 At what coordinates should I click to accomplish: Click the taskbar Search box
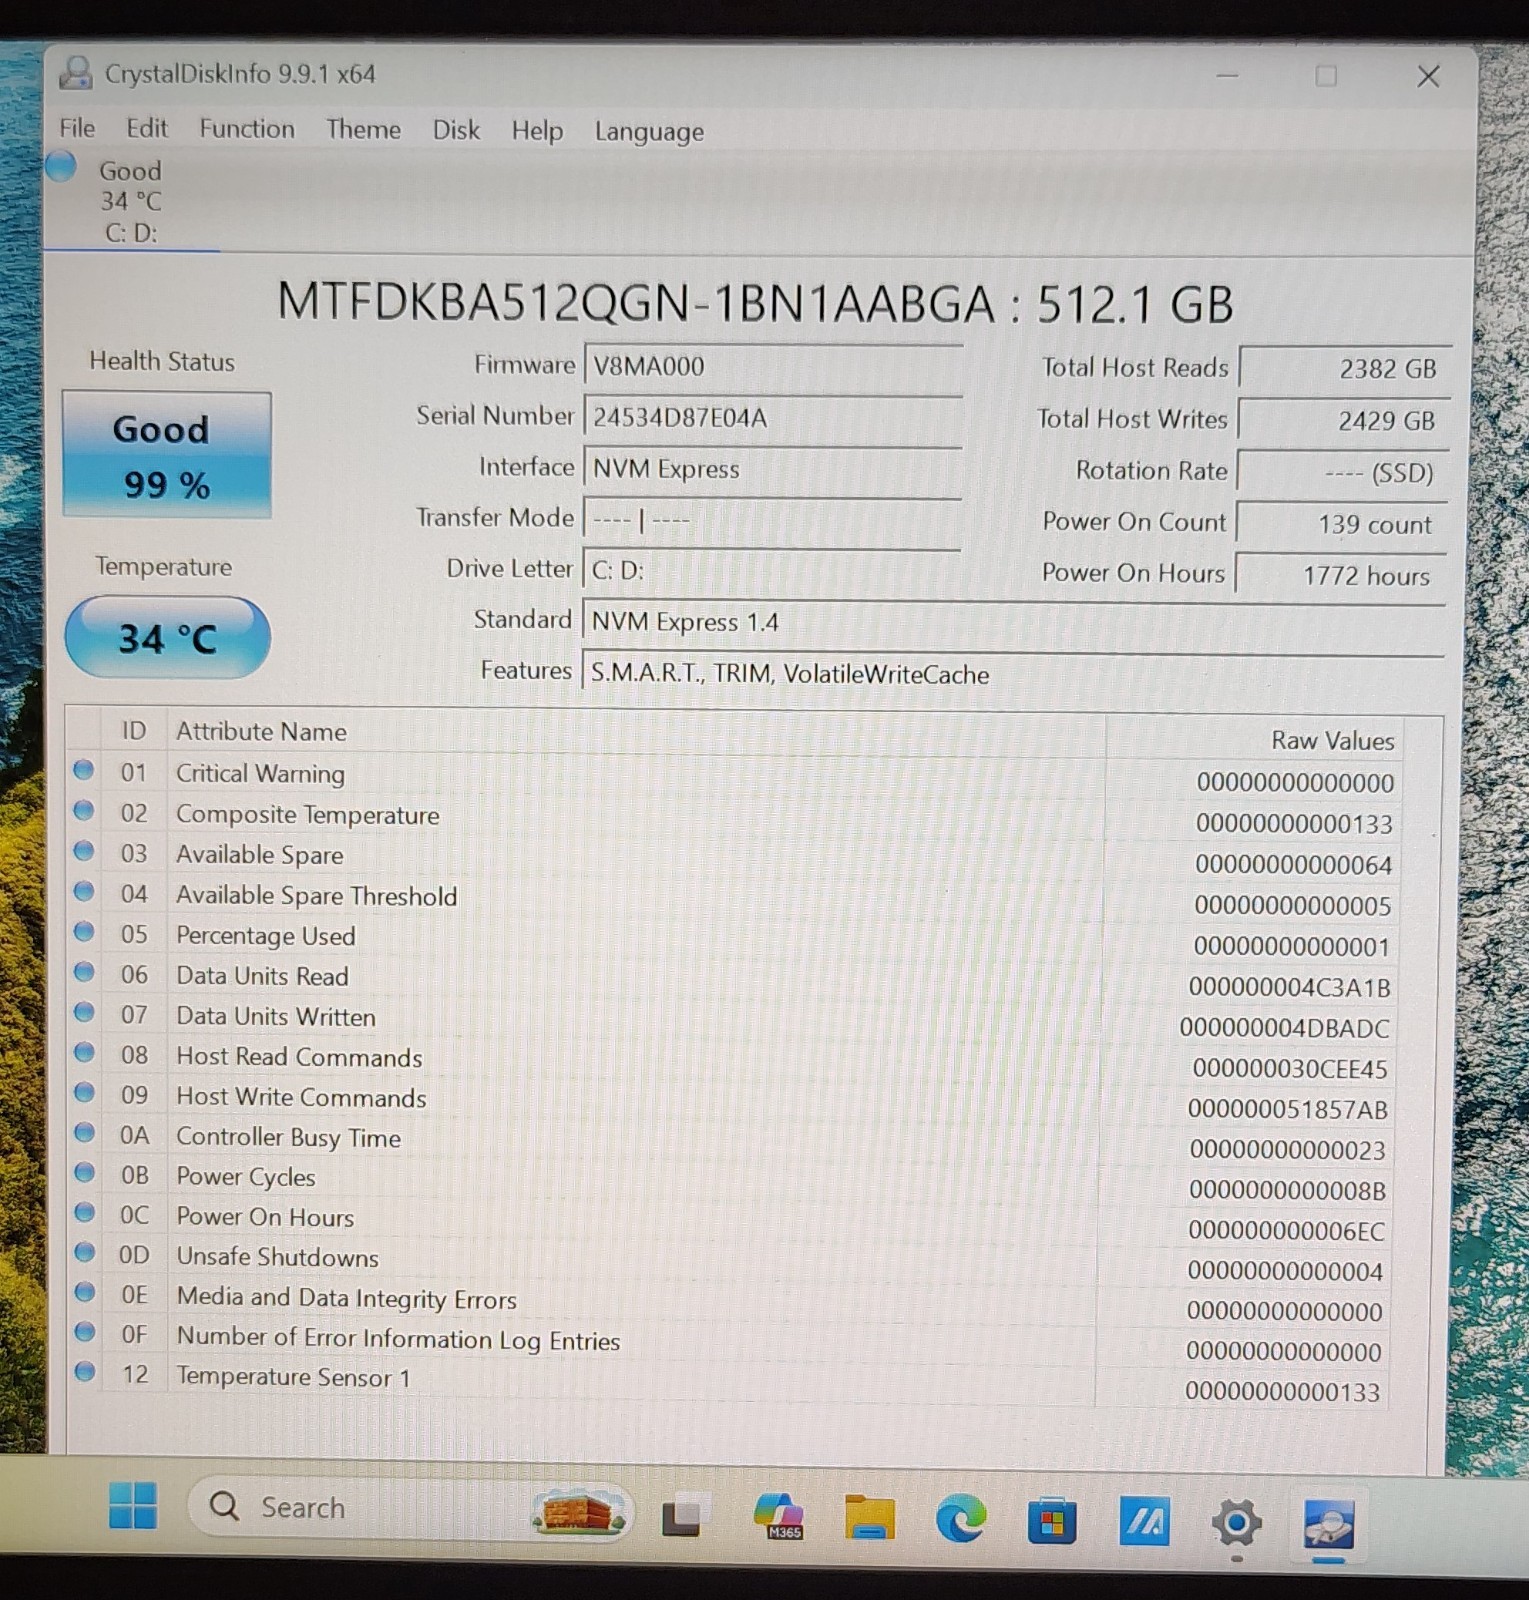tap(410, 1507)
